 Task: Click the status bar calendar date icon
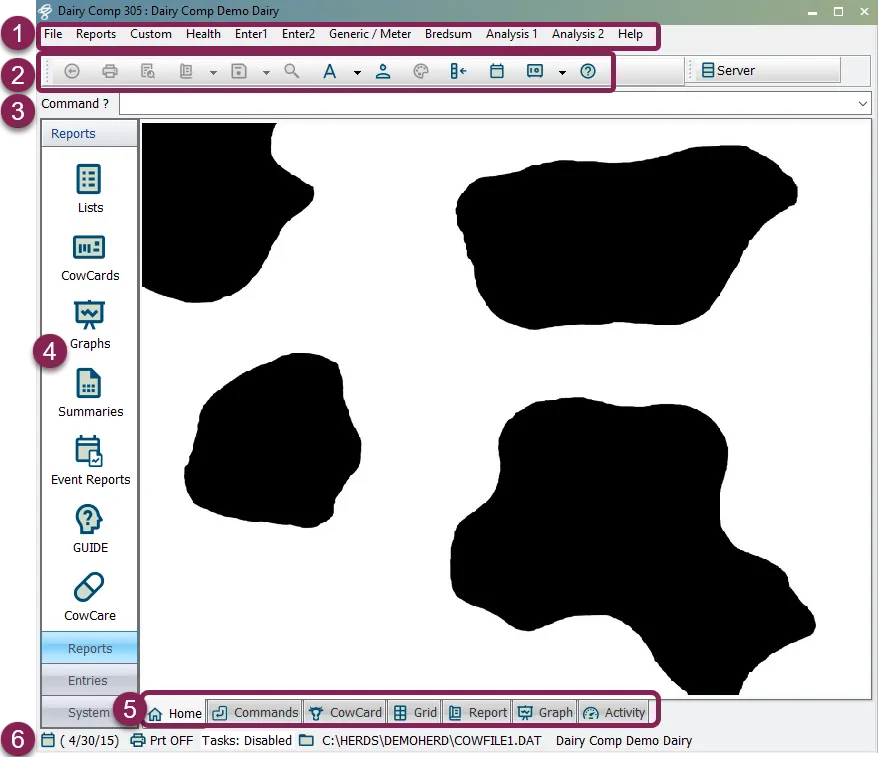(x=48, y=740)
